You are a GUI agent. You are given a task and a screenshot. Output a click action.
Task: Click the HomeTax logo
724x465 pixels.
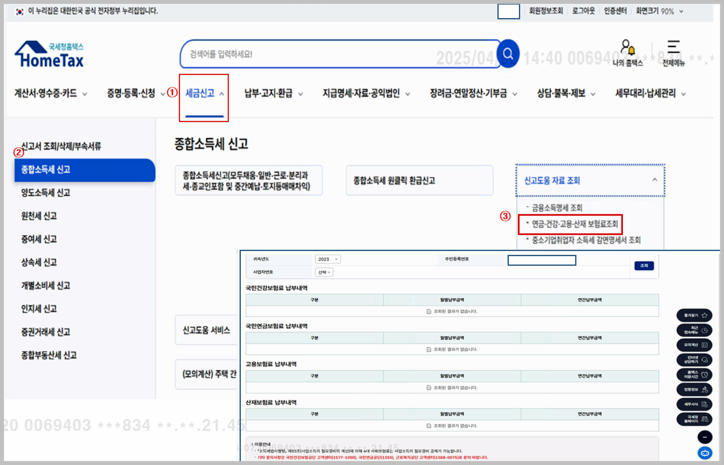pos(49,54)
